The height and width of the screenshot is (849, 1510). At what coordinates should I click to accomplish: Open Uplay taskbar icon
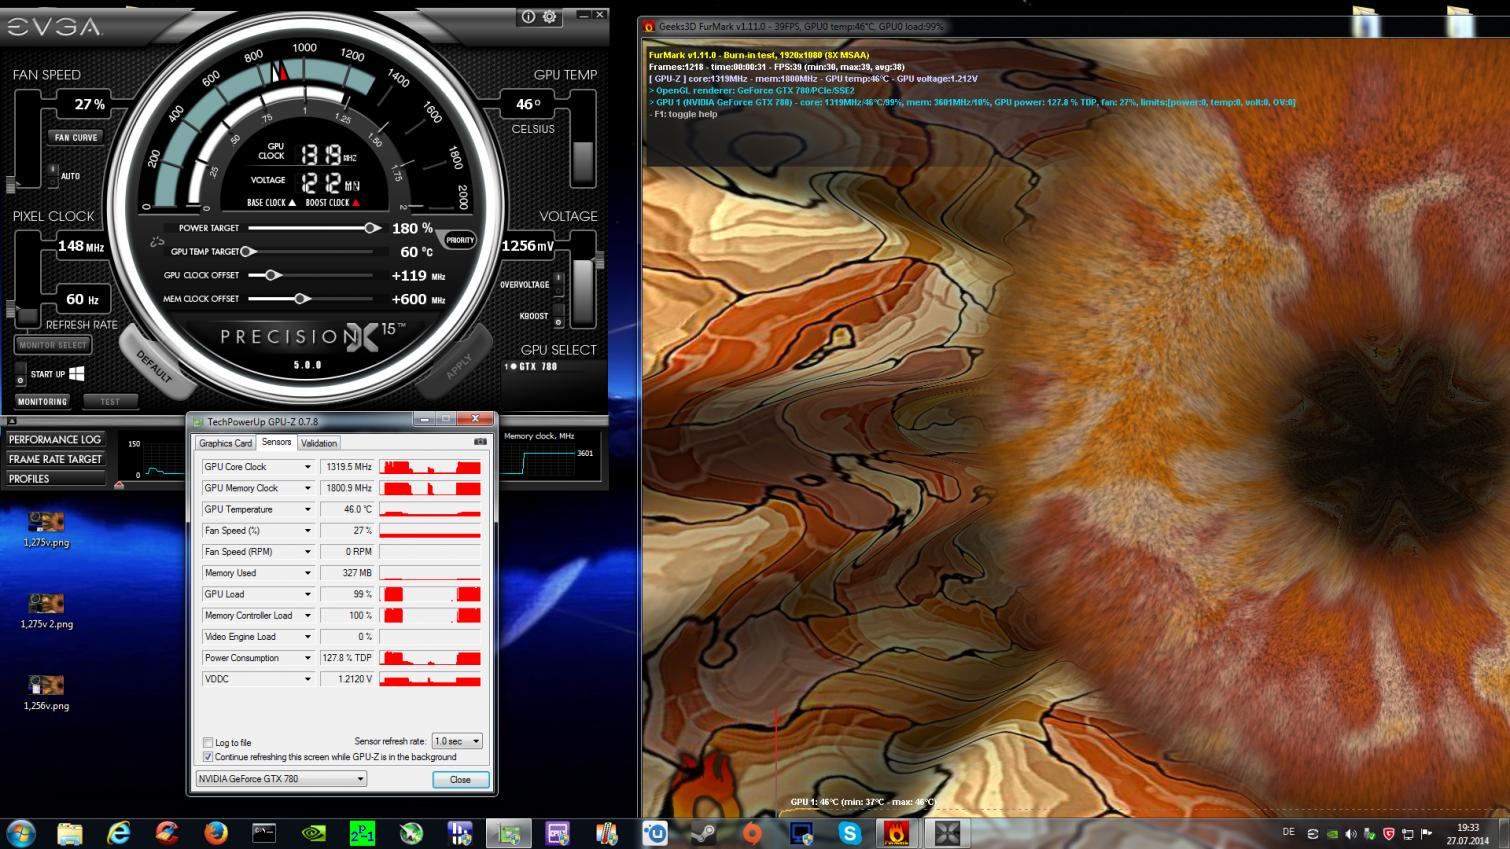pos(655,832)
